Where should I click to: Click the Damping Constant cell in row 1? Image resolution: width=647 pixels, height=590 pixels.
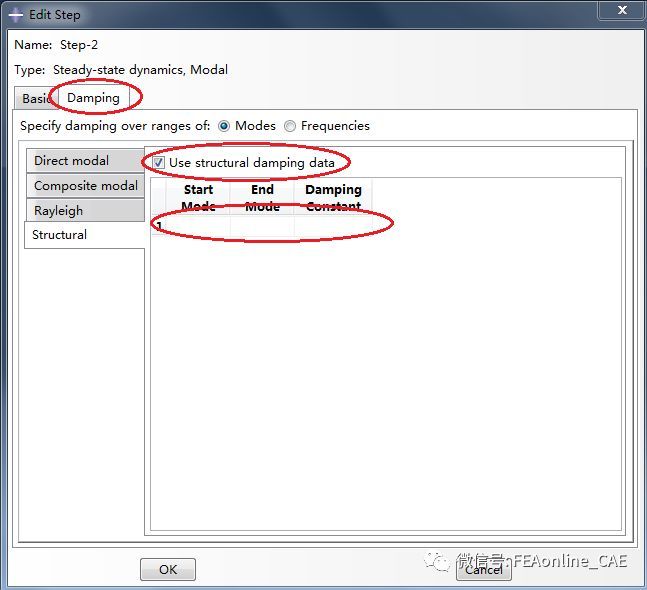[333, 226]
